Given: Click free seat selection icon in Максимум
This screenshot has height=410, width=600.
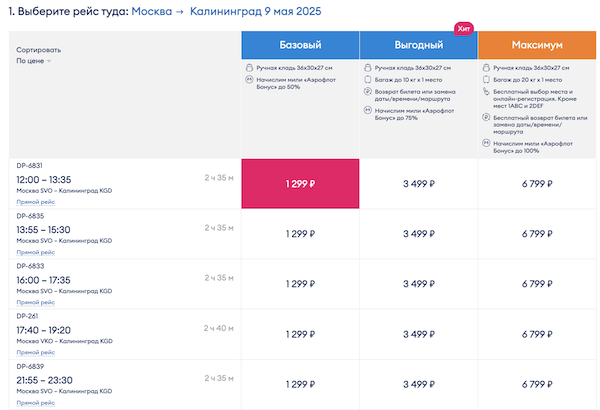Looking at the screenshot, I should coord(485,90).
